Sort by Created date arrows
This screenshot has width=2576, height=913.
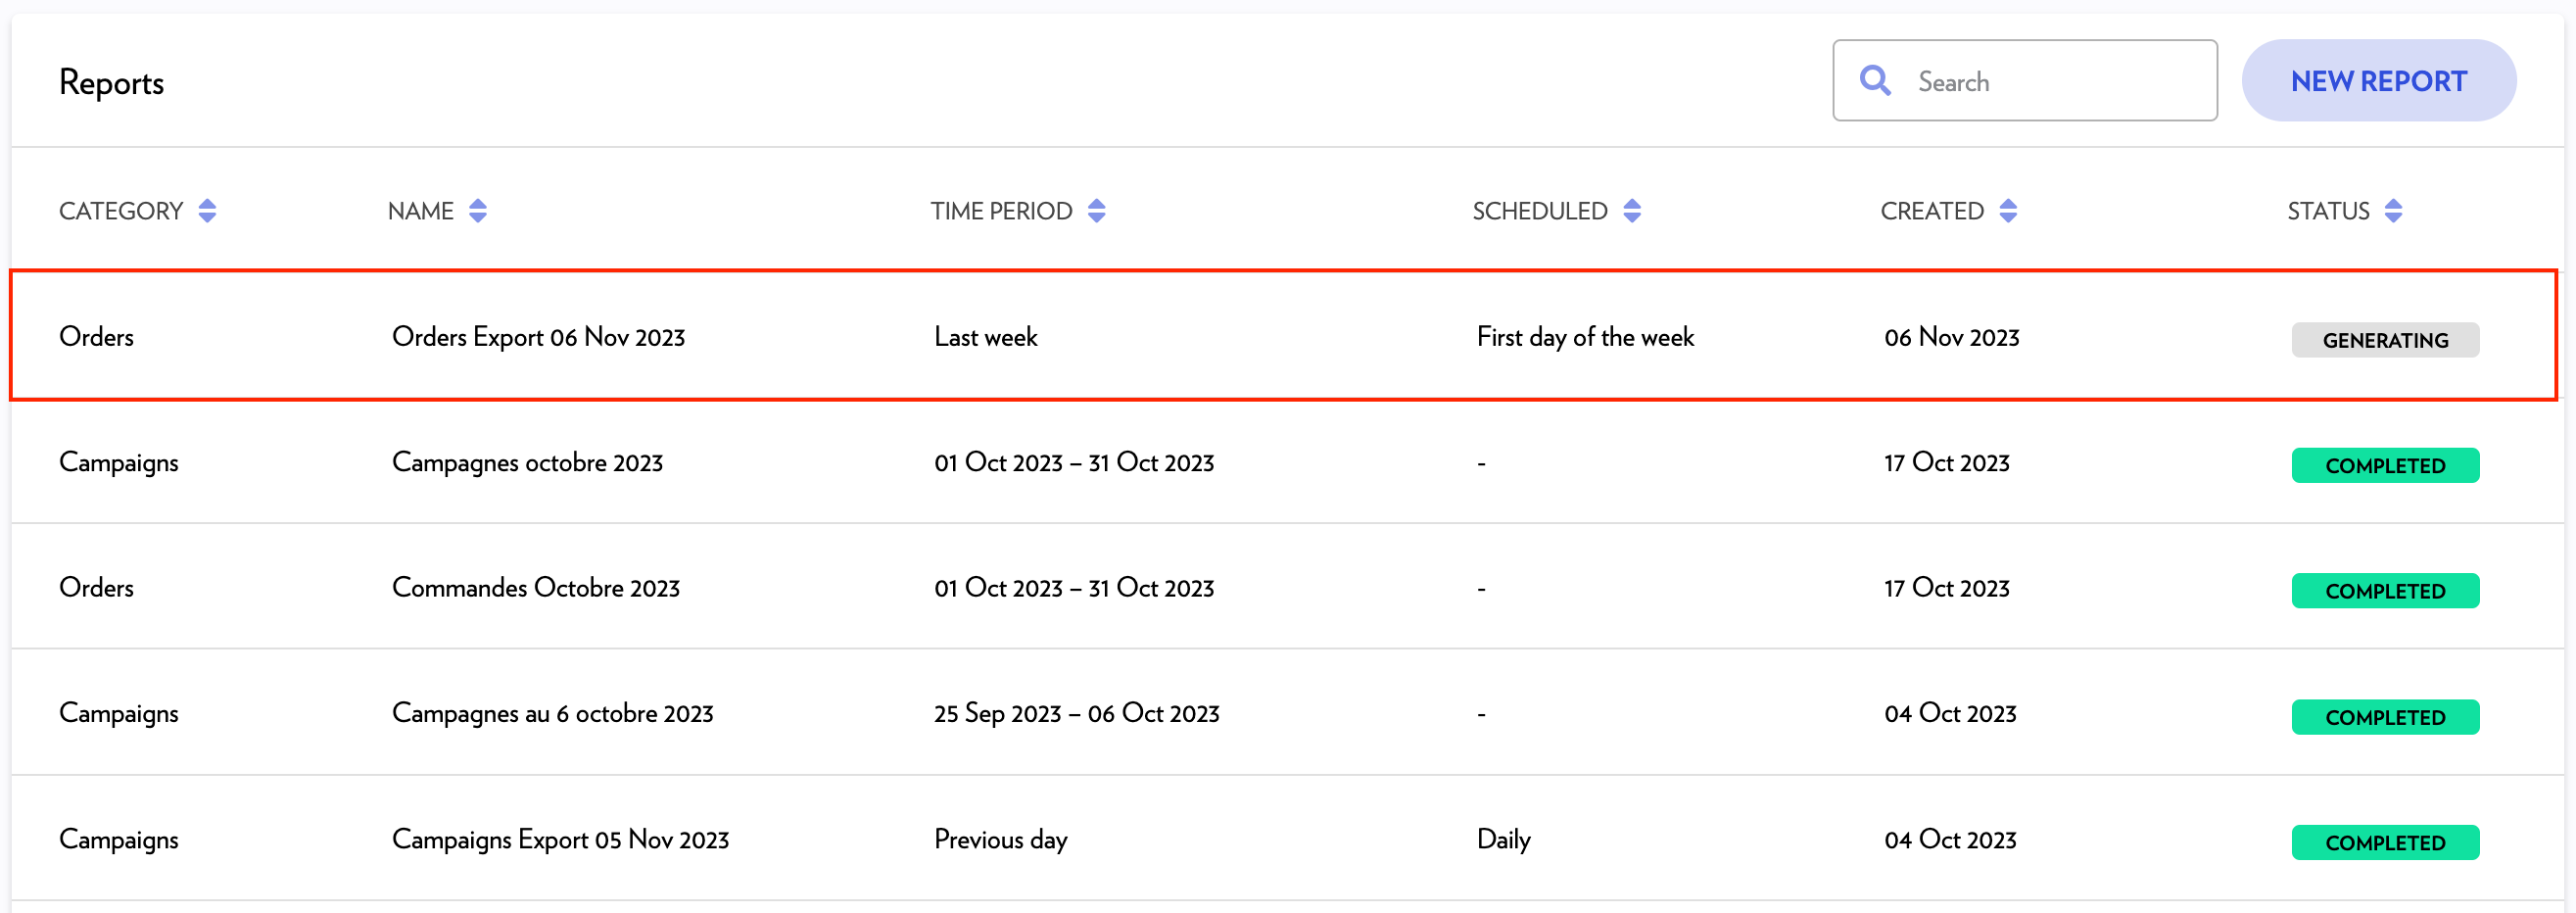2008,211
